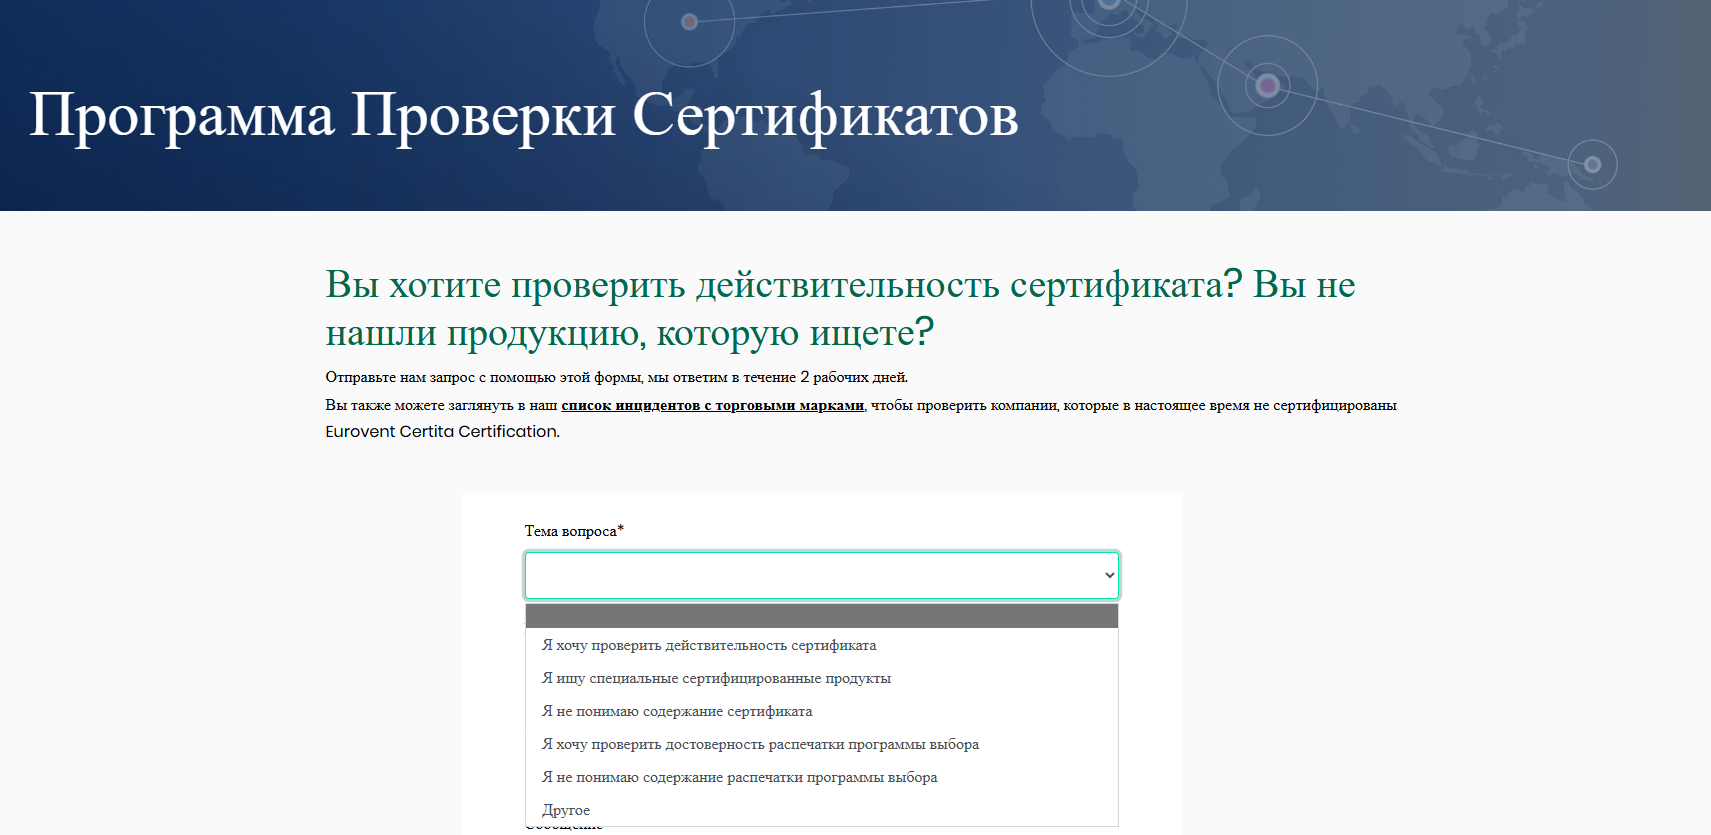1711x835 pixels.
Task: Click the sentence 'Отправьте нам запрос с помощью этой формы'
Action: tap(483, 377)
